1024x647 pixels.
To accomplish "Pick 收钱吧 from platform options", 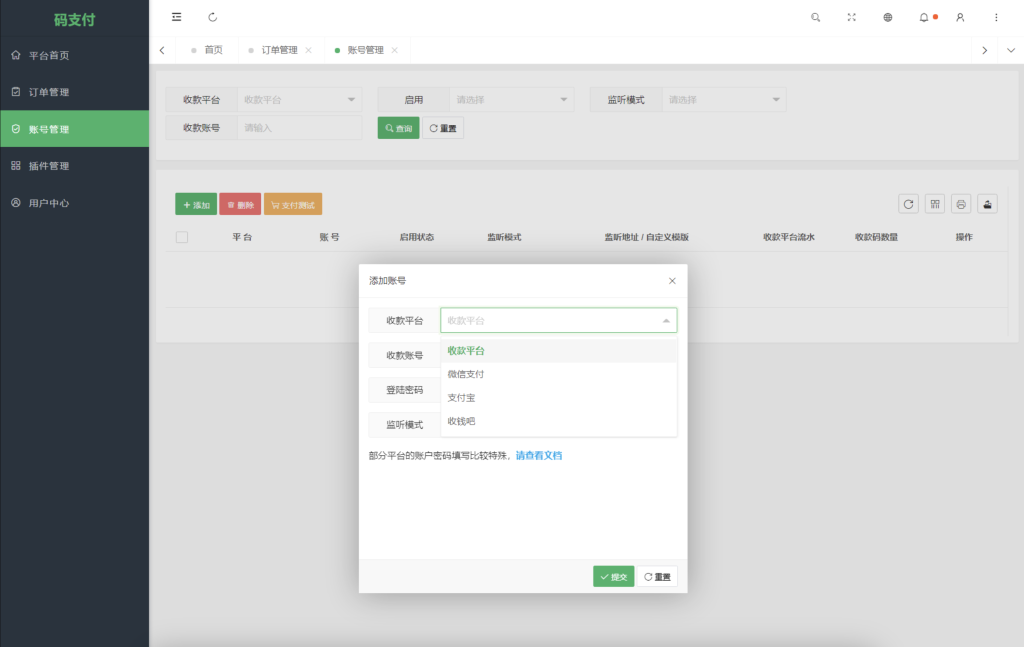I will [x=461, y=421].
